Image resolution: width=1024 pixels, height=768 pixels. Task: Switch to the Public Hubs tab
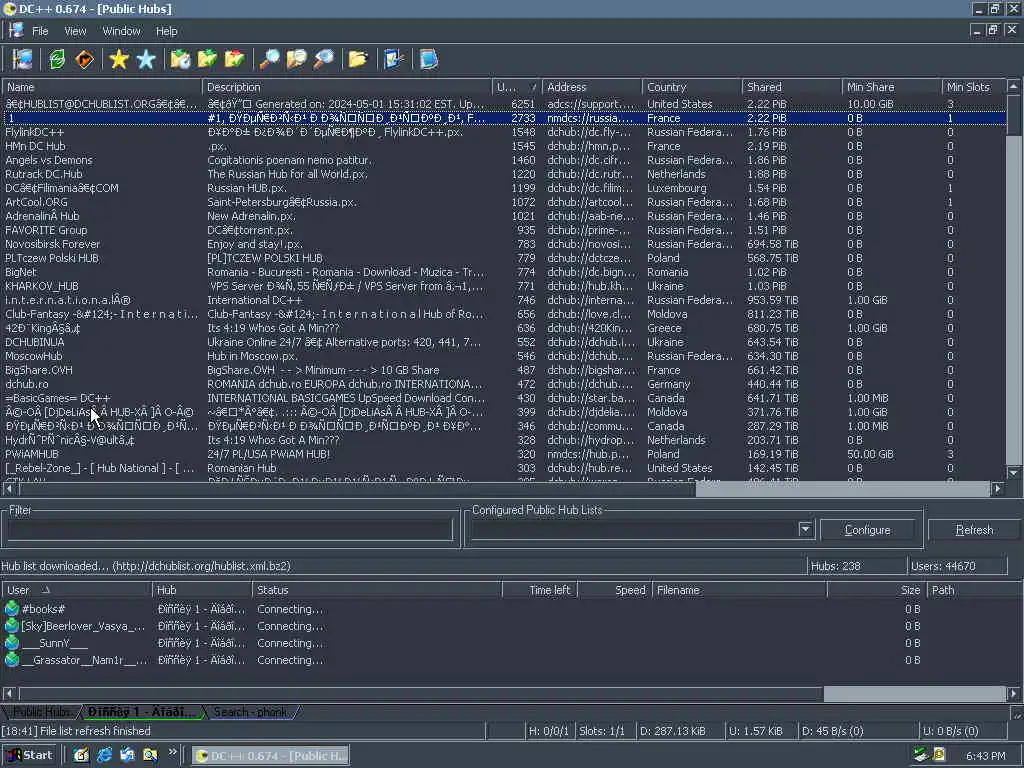click(42, 712)
